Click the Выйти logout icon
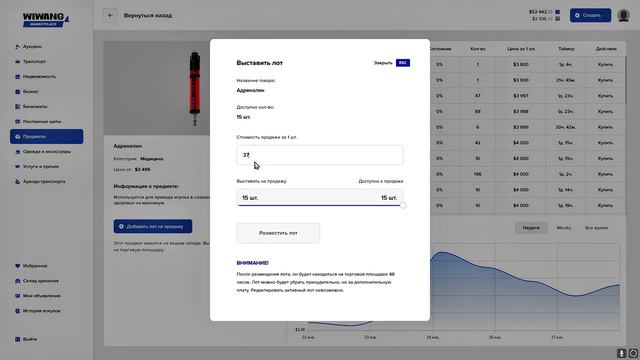The width and height of the screenshot is (640, 360). click(18, 339)
